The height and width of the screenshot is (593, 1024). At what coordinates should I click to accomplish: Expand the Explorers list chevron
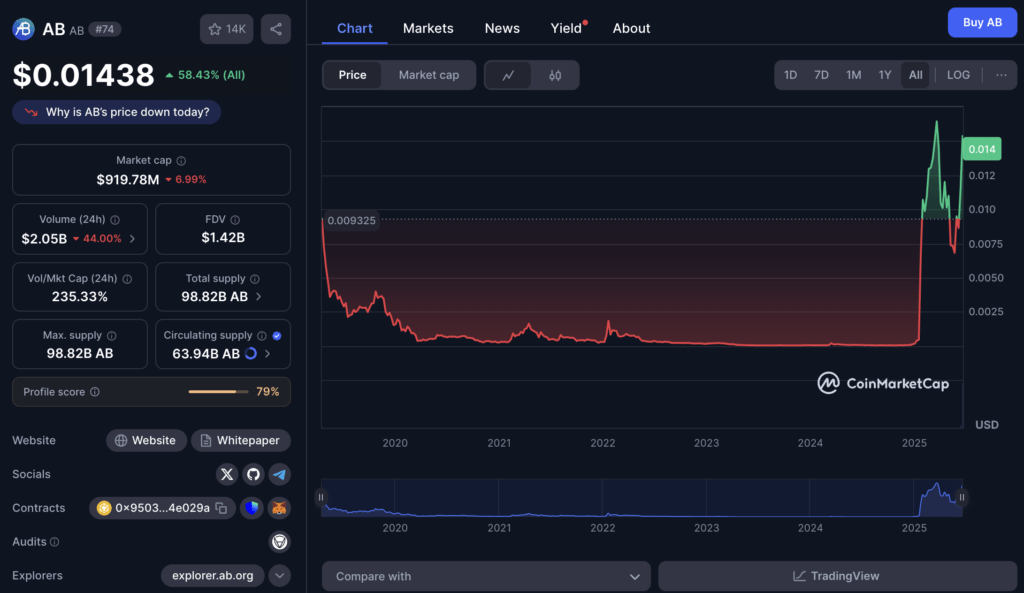(x=280, y=575)
